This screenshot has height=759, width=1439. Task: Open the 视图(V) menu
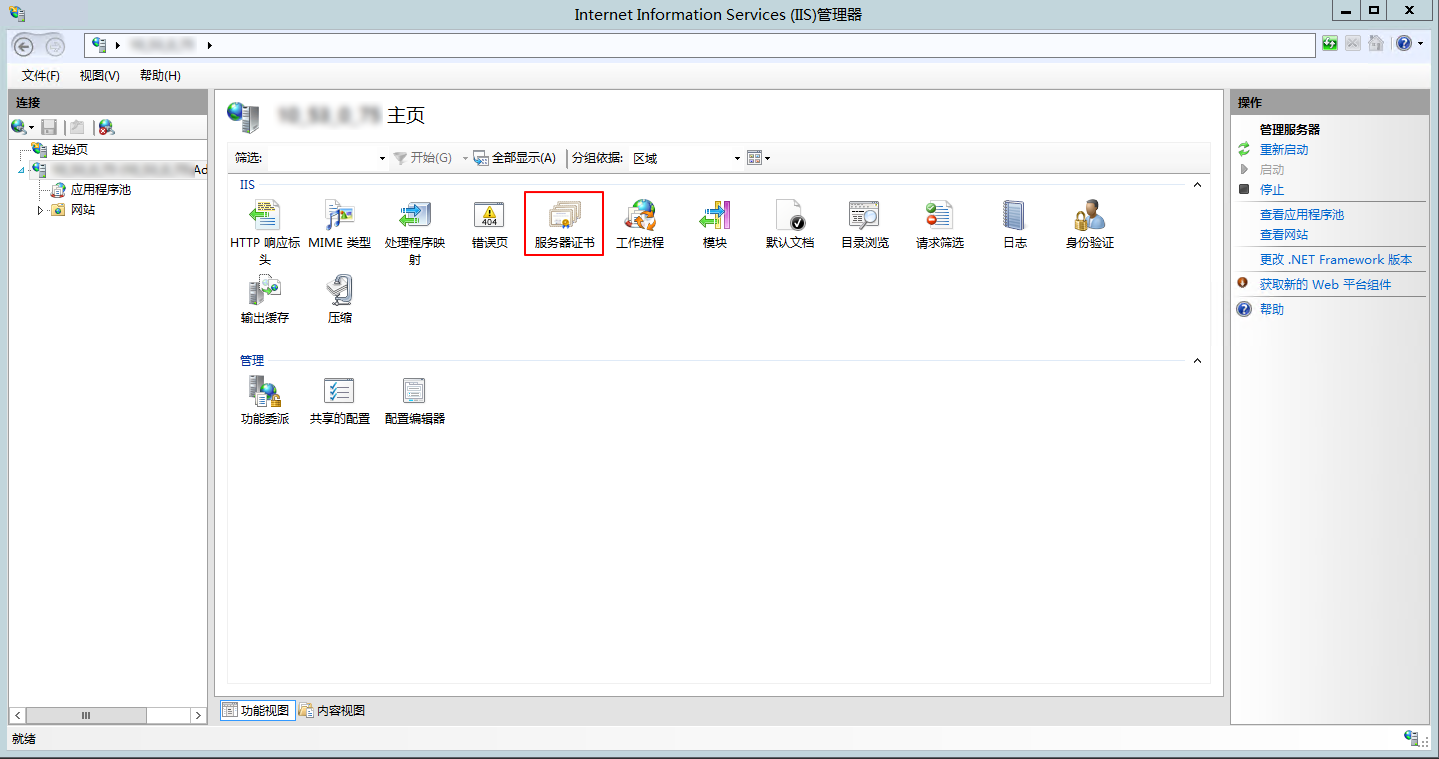coord(99,76)
